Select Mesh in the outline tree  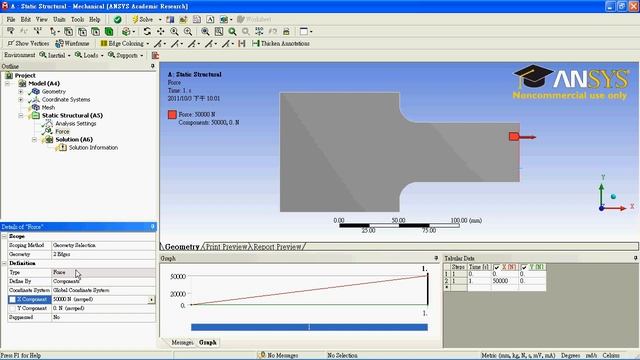(x=48, y=107)
